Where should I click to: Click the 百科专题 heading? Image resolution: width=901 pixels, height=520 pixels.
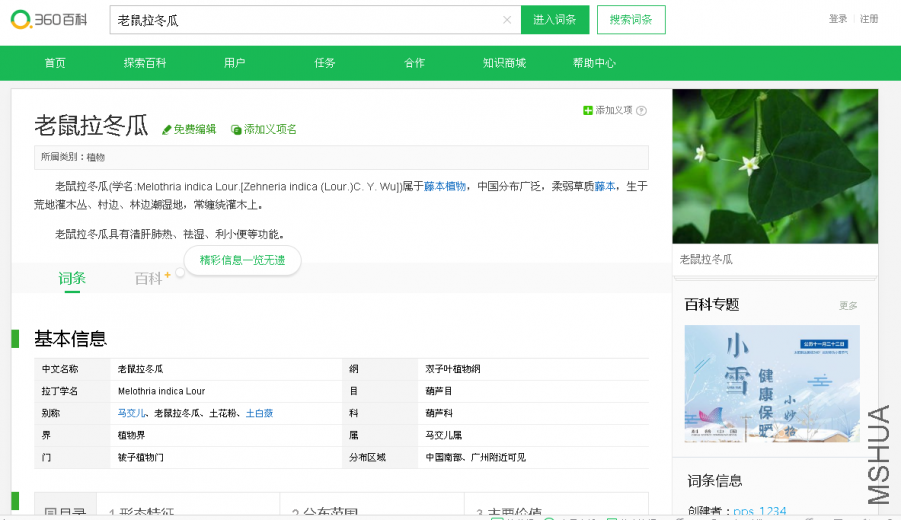(x=712, y=305)
